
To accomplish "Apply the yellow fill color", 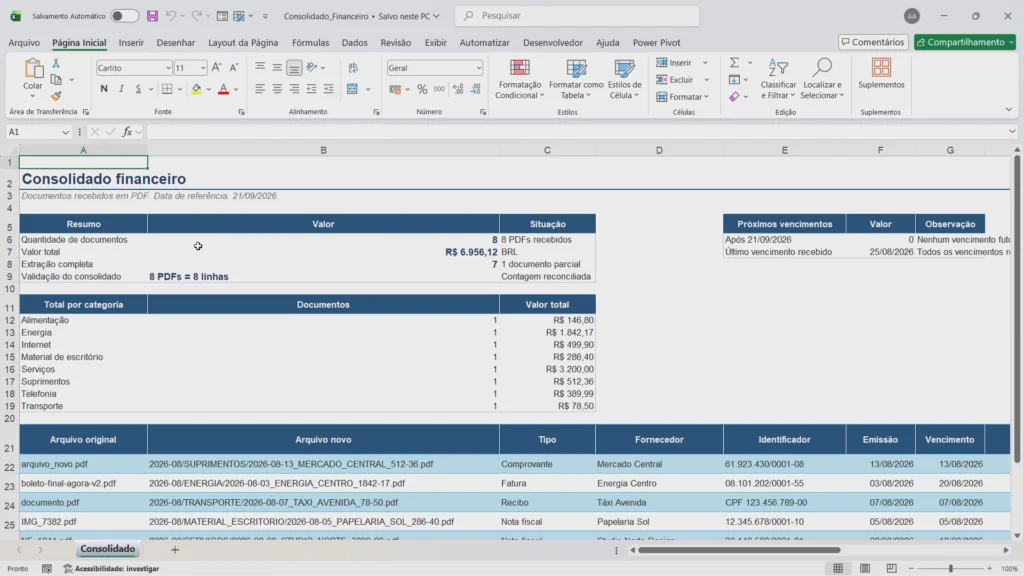I will 196,89.
